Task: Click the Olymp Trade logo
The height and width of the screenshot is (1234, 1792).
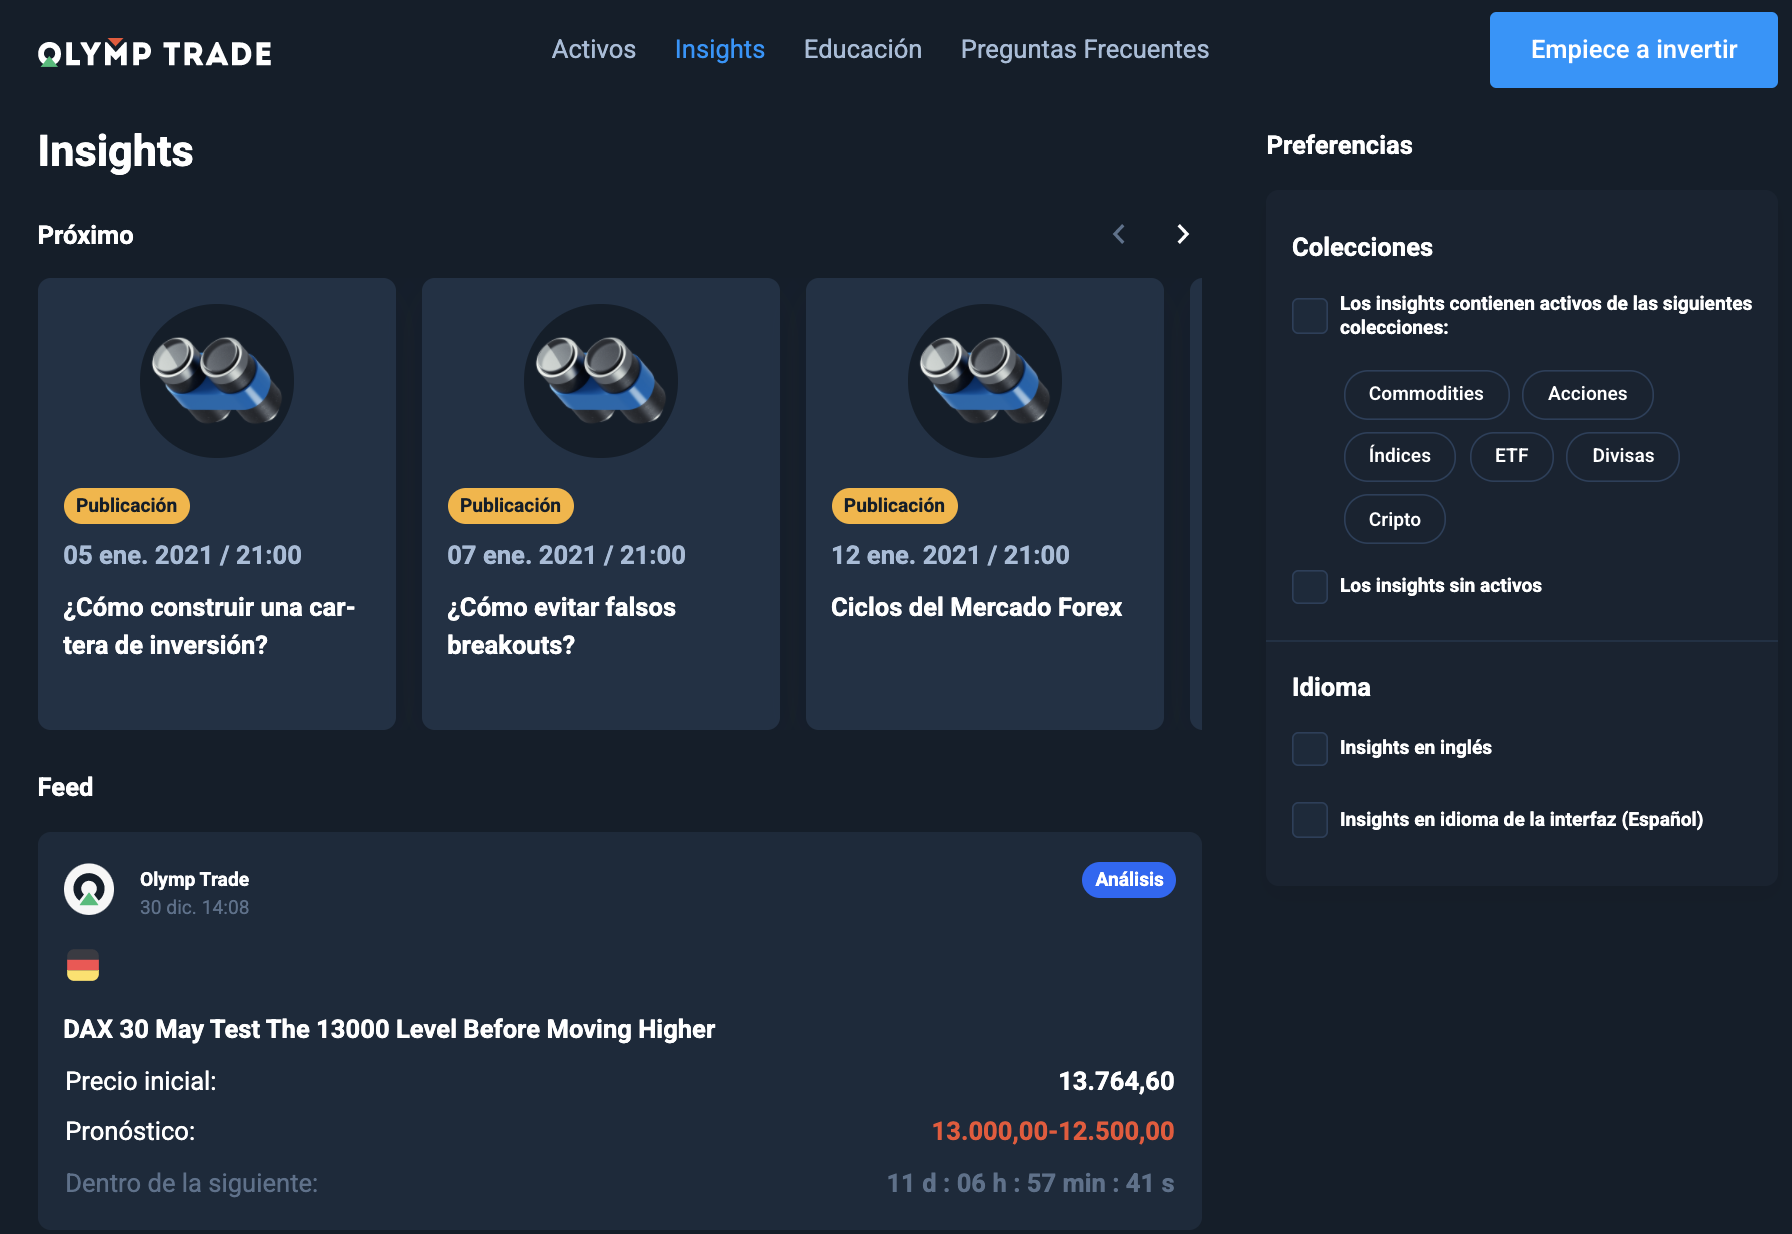Action: pyautogui.click(x=155, y=53)
